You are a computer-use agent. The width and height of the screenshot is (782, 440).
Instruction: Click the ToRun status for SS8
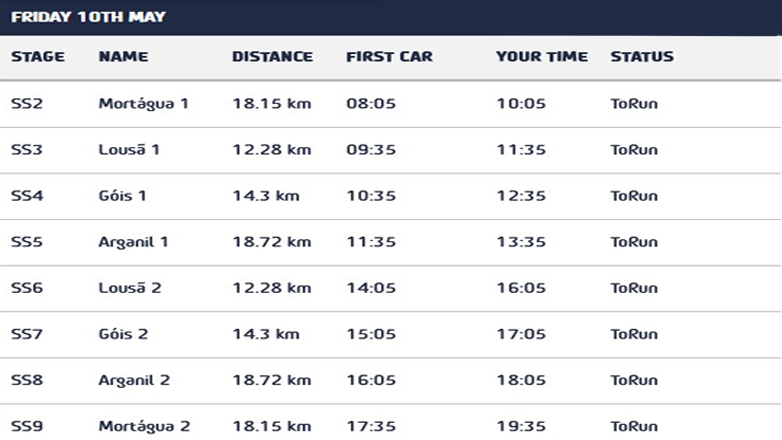pyautogui.click(x=634, y=380)
